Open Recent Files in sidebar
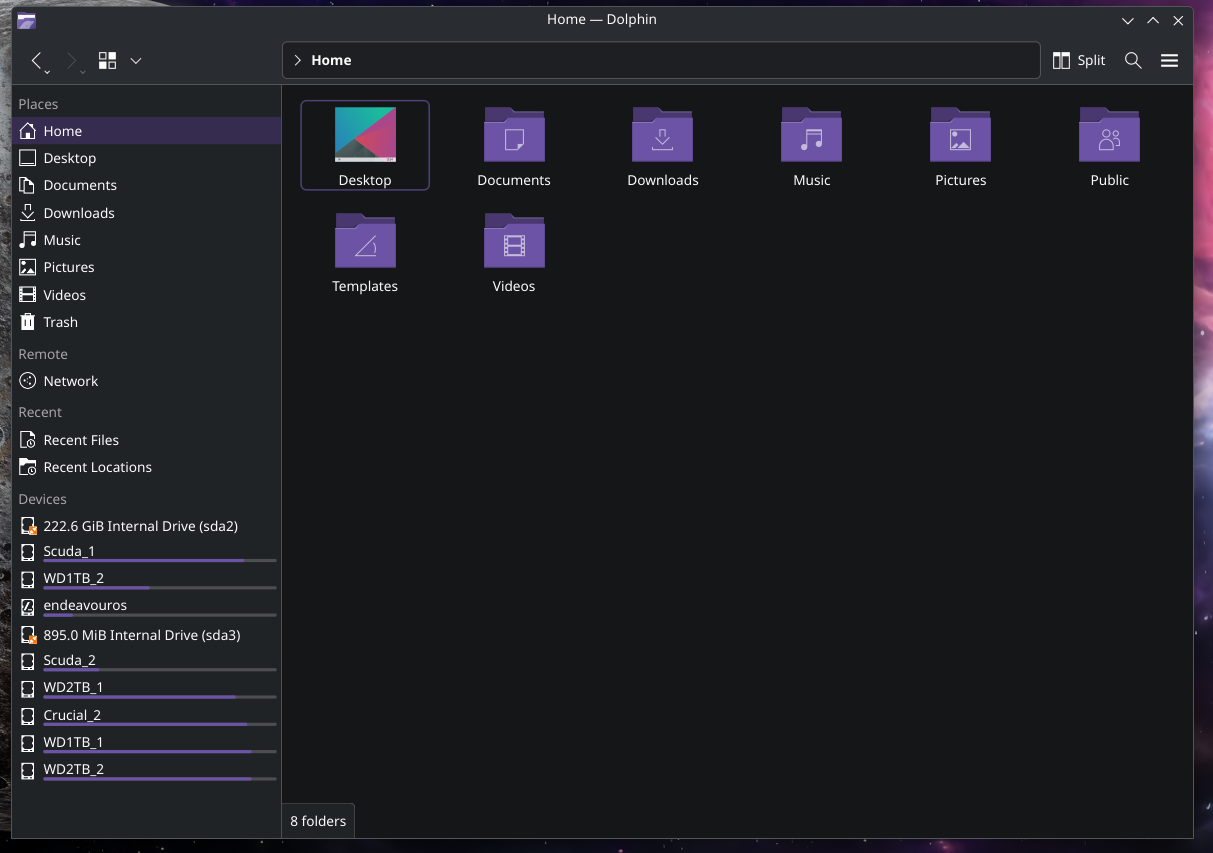The height and width of the screenshot is (853, 1213). click(x=81, y=440)
